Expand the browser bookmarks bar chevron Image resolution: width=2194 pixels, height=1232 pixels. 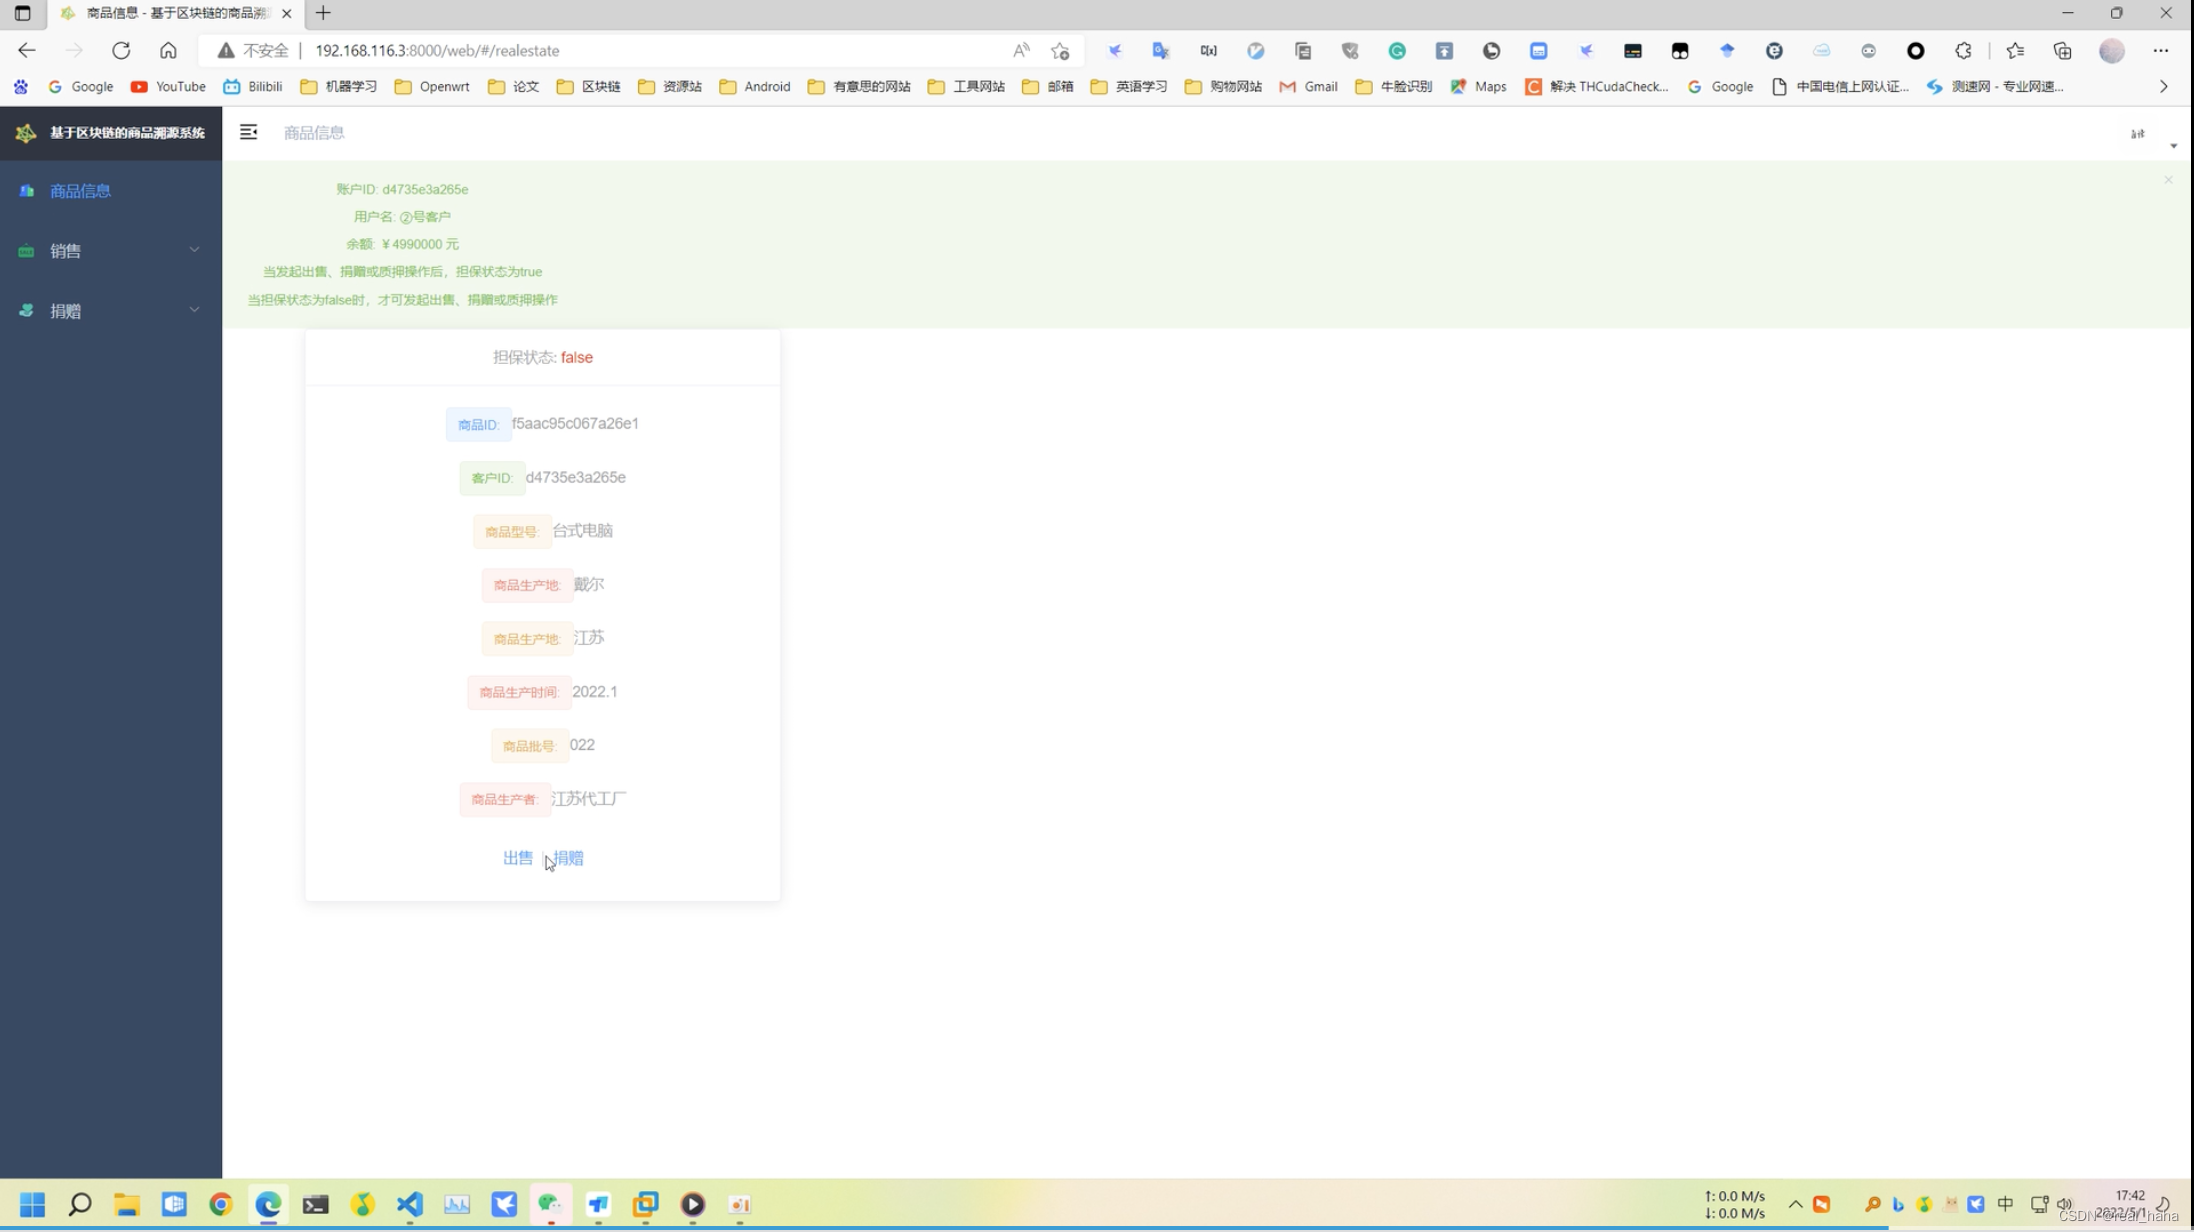point(2164,86)
